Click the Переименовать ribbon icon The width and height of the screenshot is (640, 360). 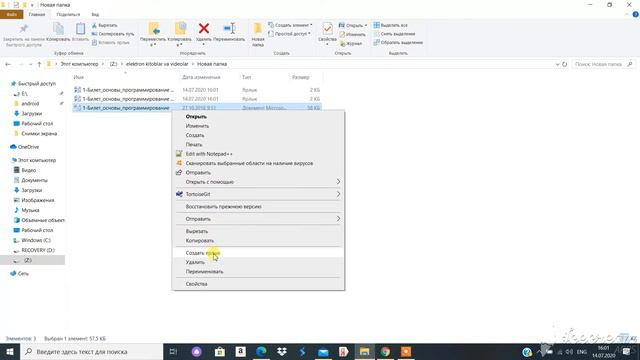click(x=229, y=29)
